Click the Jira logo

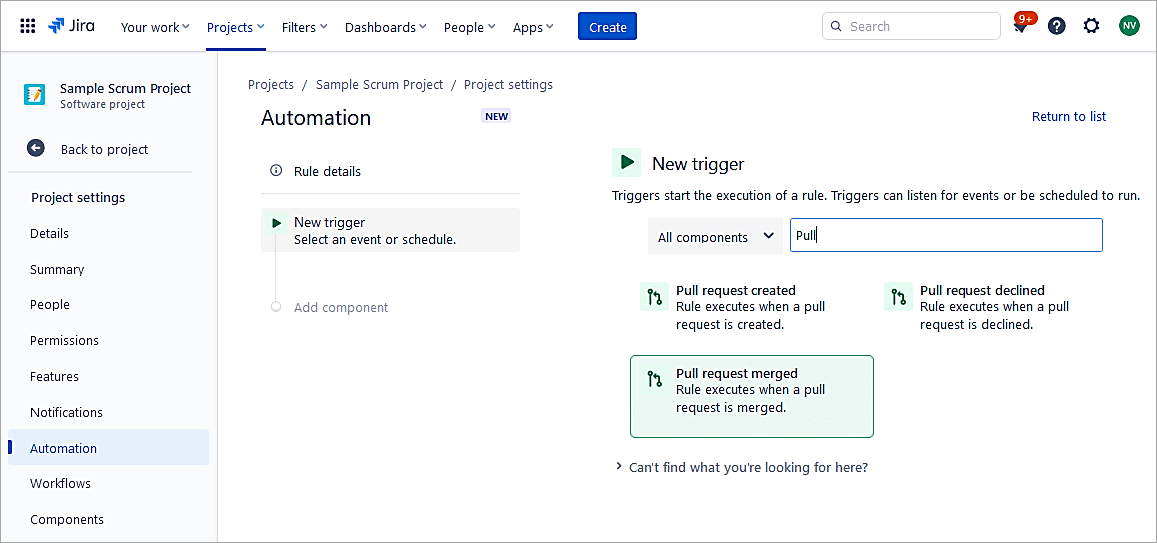72,26
